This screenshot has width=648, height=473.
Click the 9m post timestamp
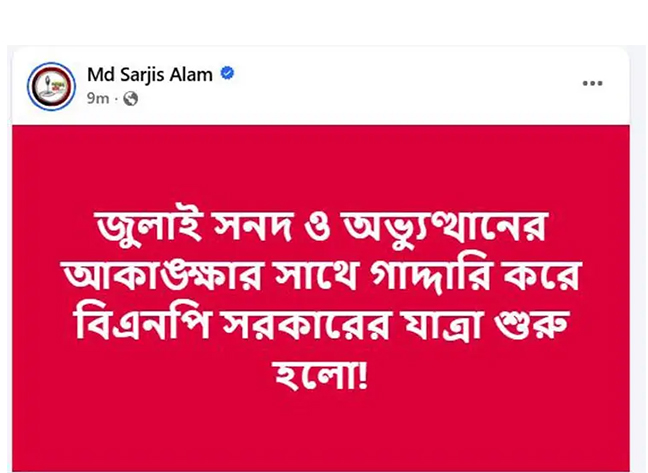tap(98, 99)
